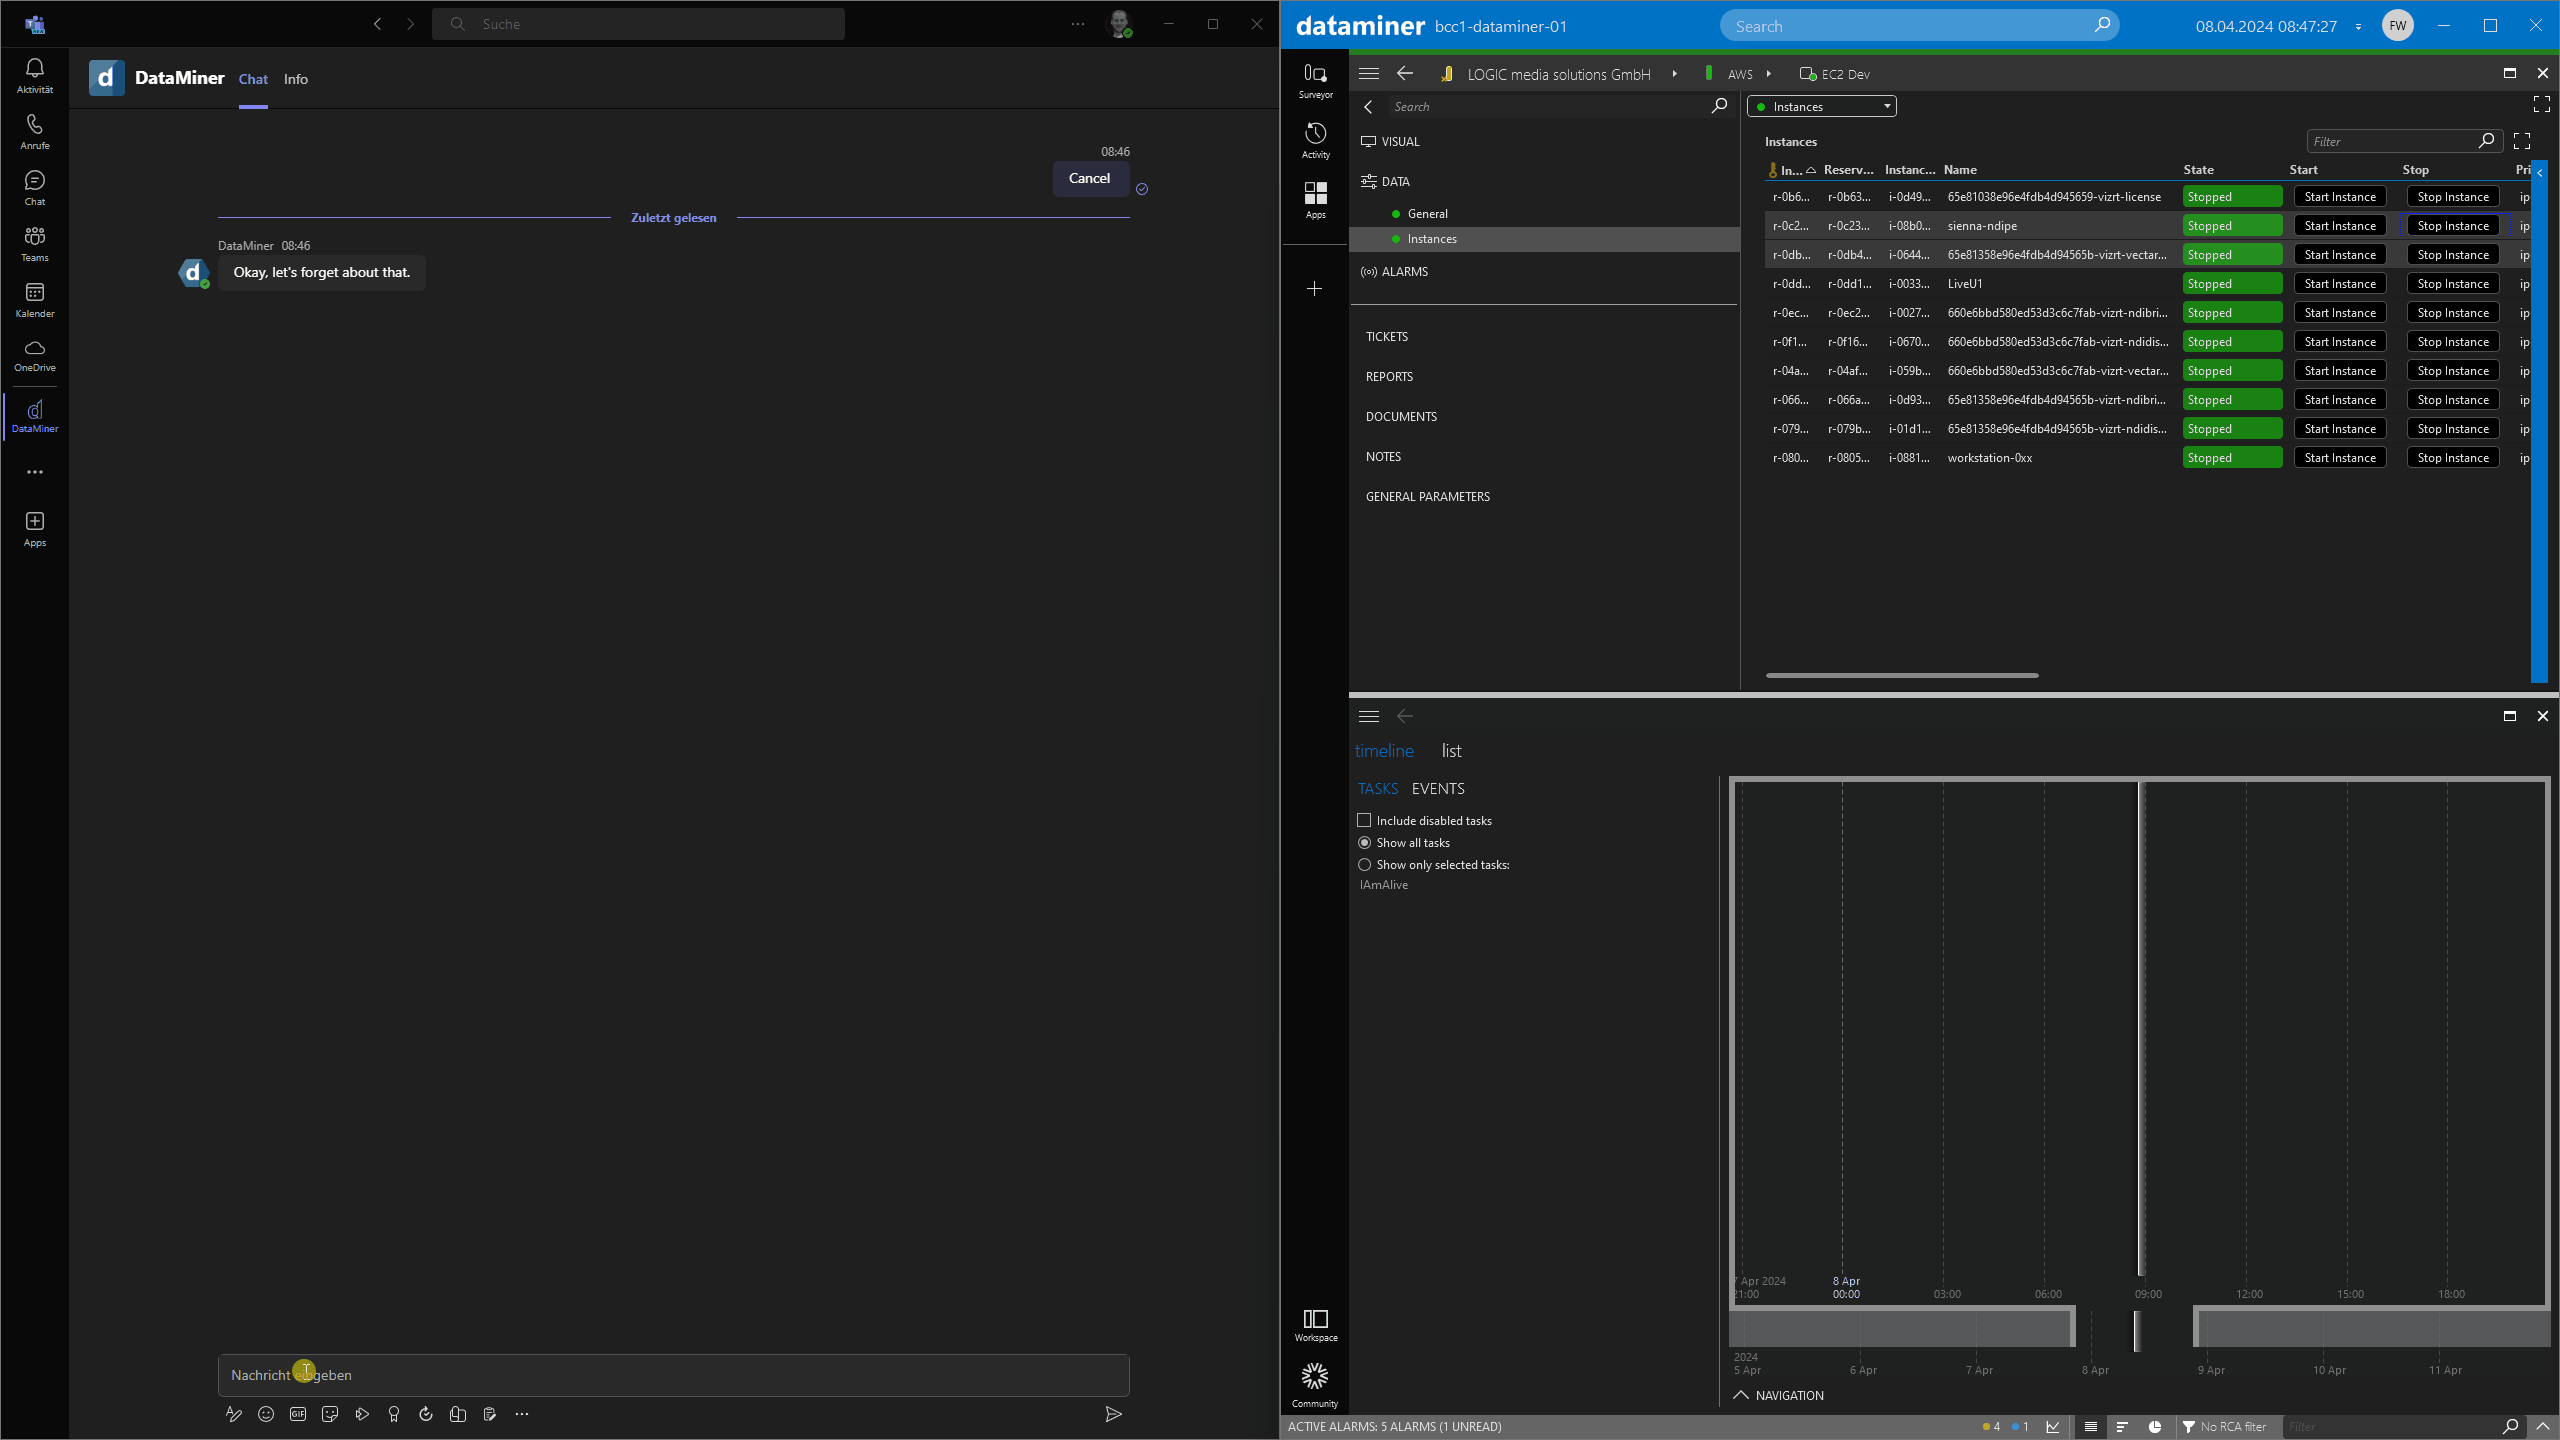Open DataMiner Activity module
Screen dimensions: 2560x1440
[x=1315, y=140]
